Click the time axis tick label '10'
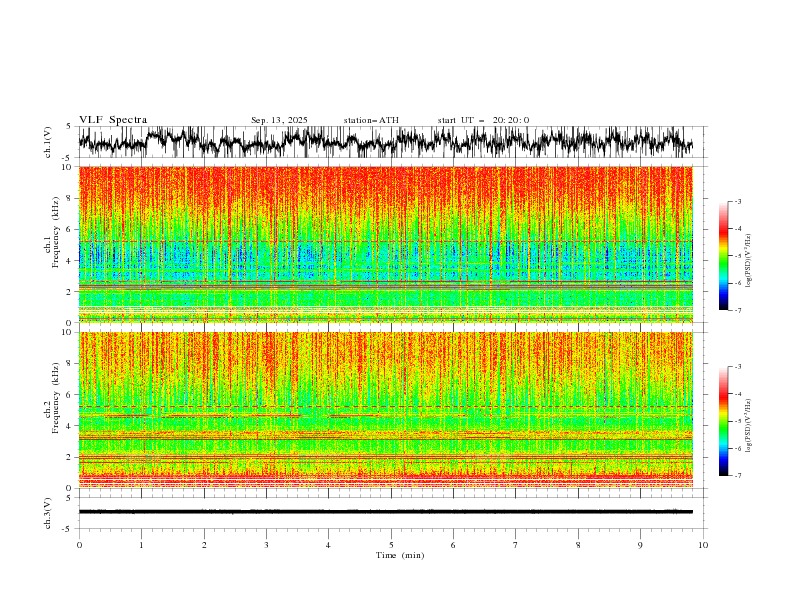 (x=703, y=545)
